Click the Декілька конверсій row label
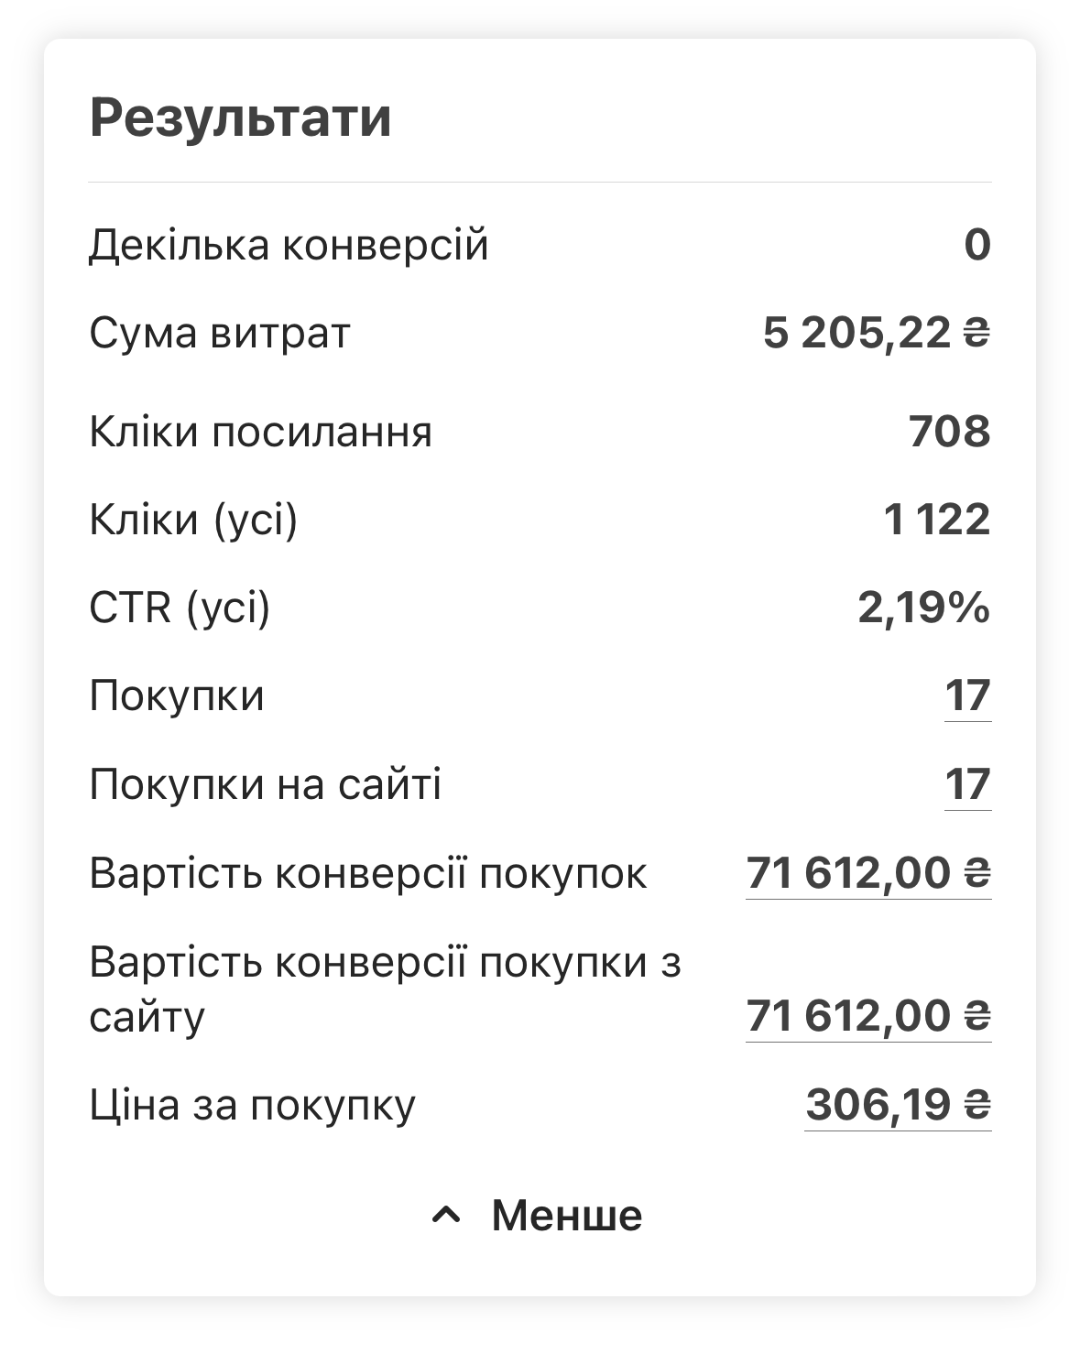The width and height of the screenshot is (1080, 1350). point(289,245)
